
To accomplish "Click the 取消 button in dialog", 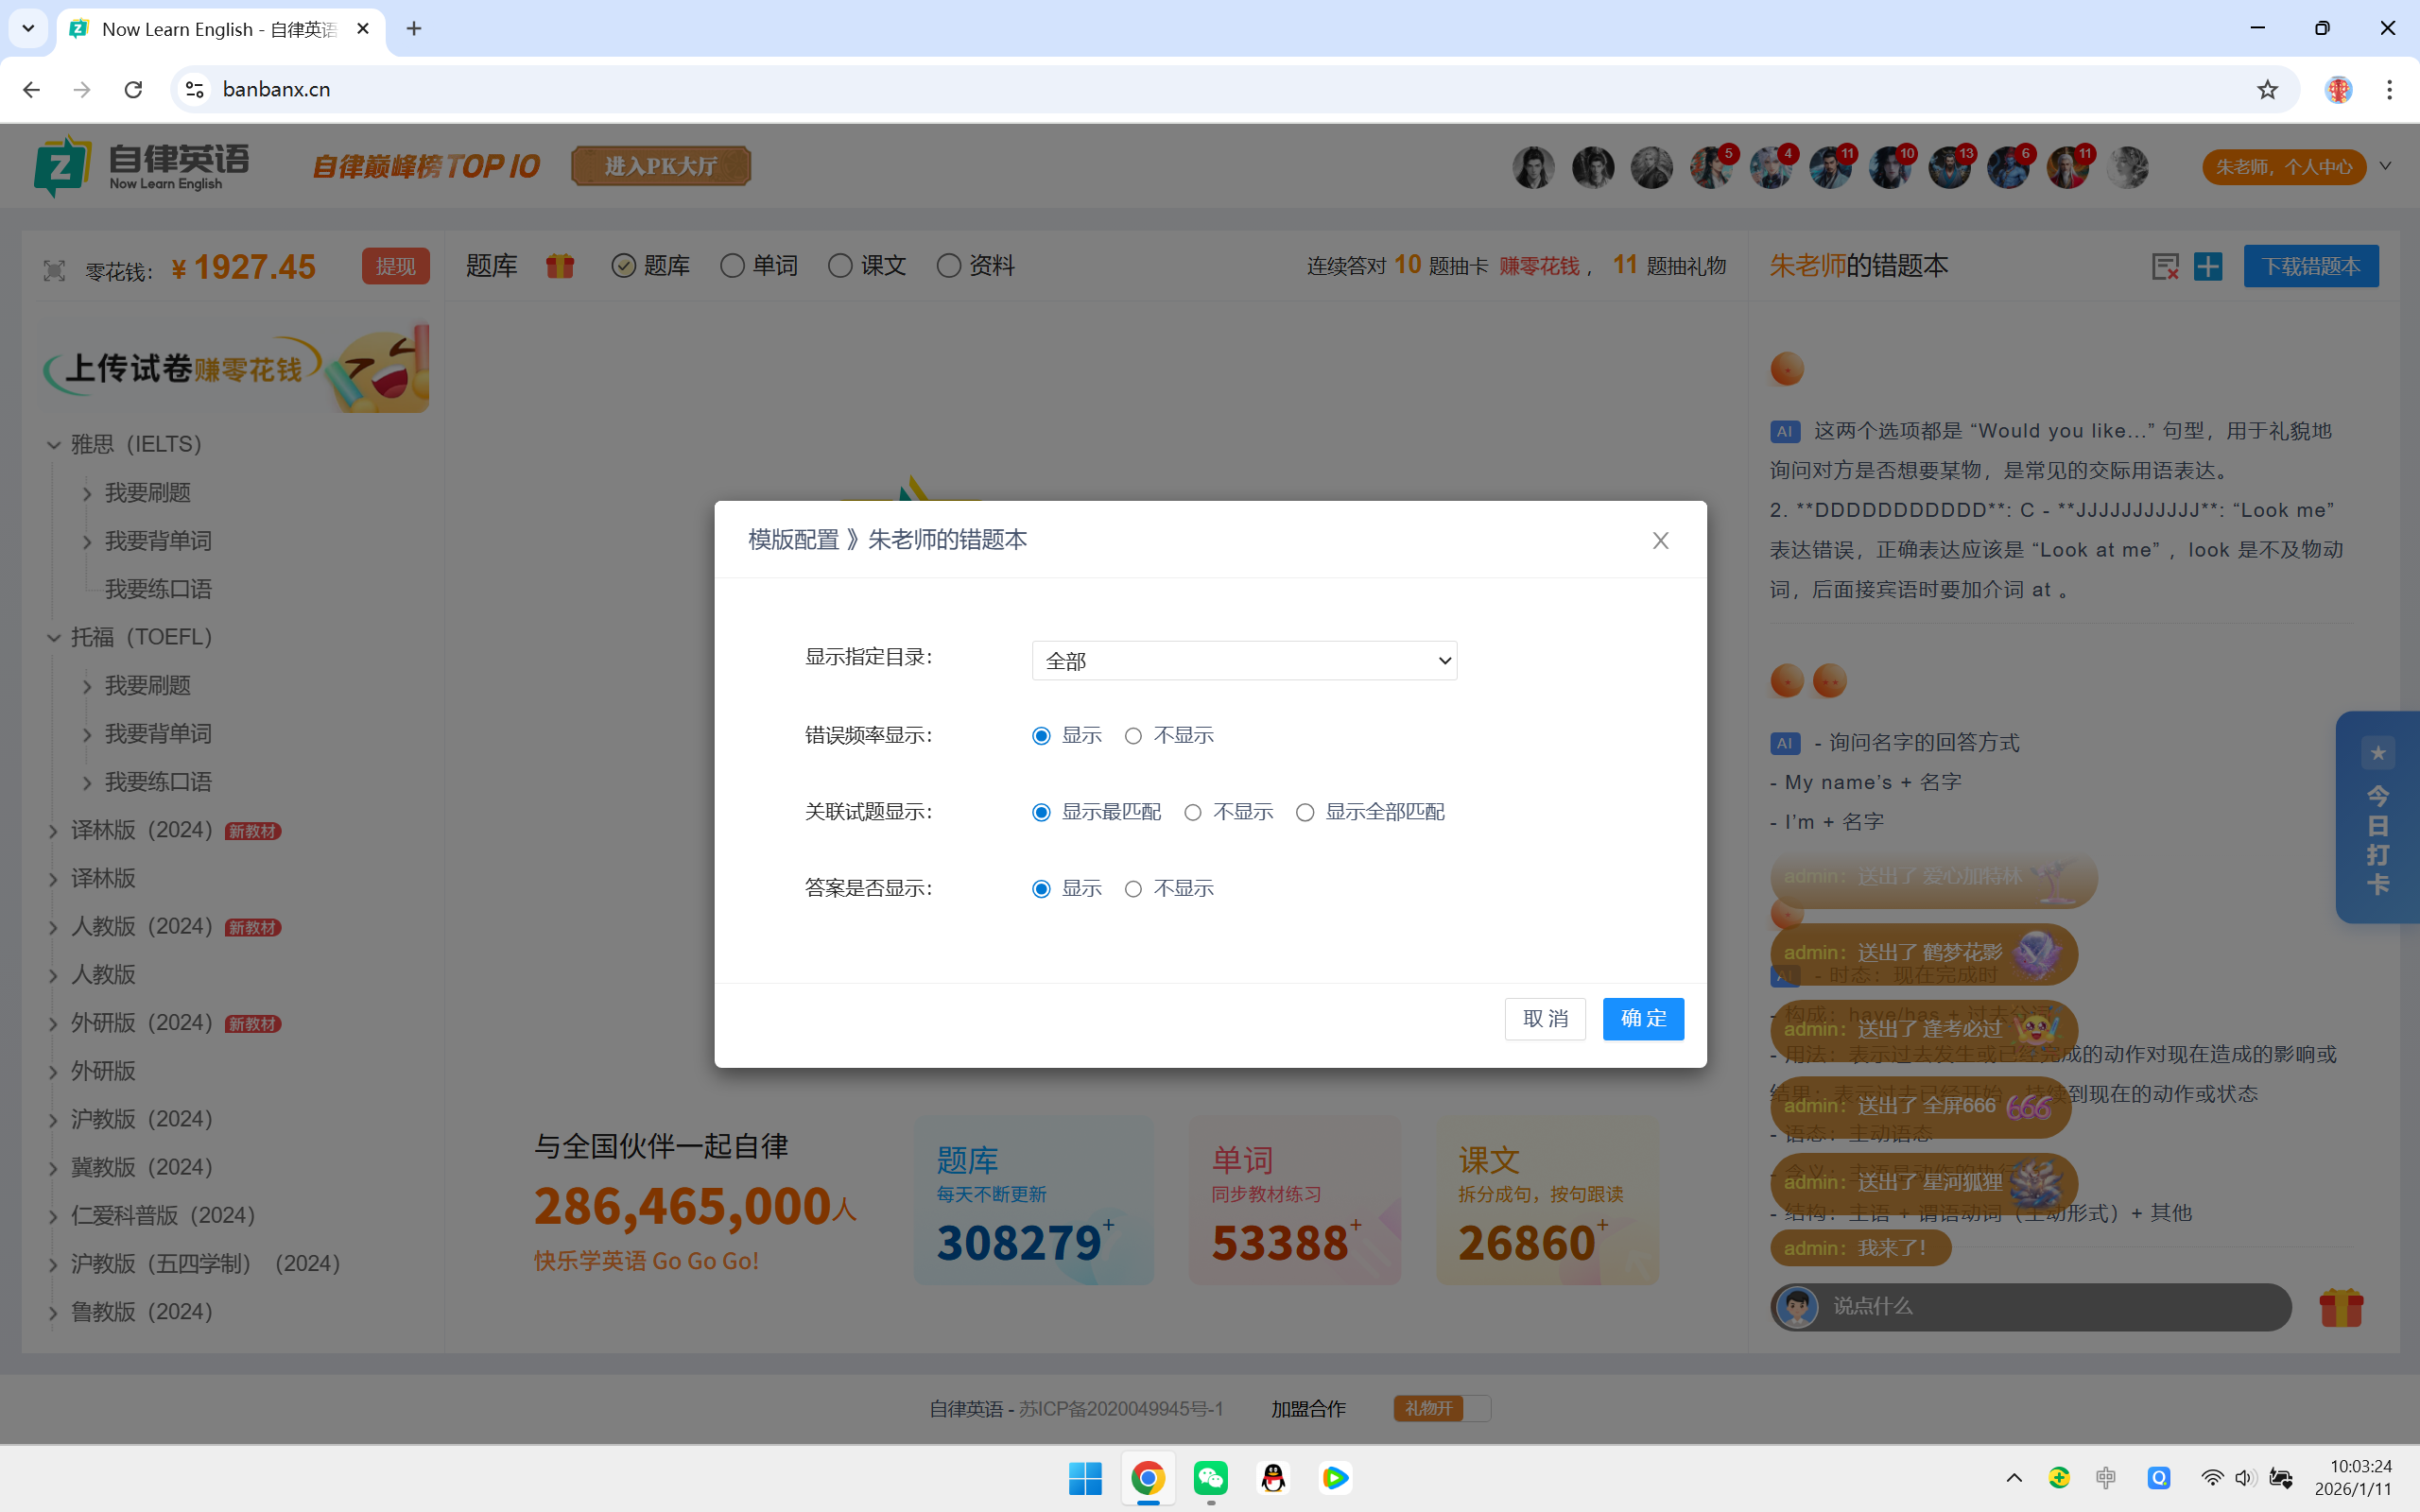I will click(x=1545, y=1018).
